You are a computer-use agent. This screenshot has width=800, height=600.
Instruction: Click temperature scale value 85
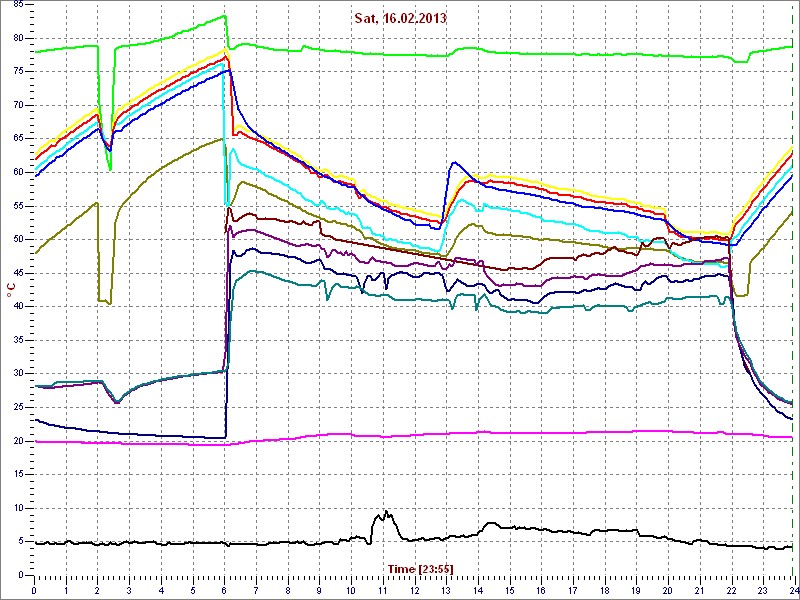(18, 5)
